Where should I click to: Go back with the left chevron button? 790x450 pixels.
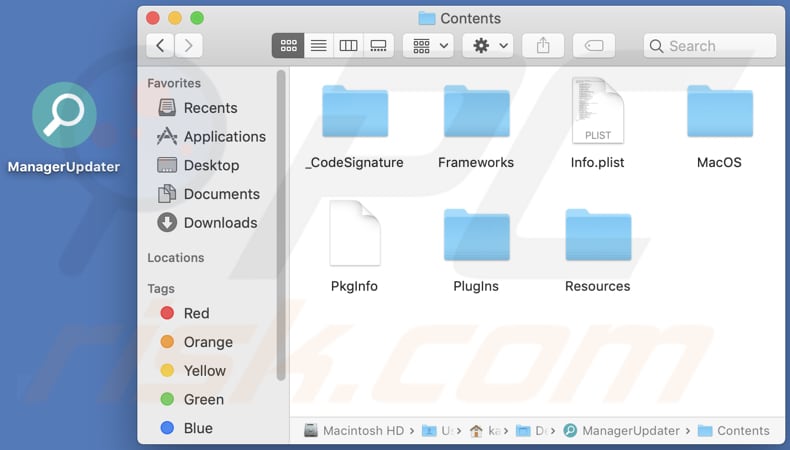pyautogui.click(x=160, y=46)
